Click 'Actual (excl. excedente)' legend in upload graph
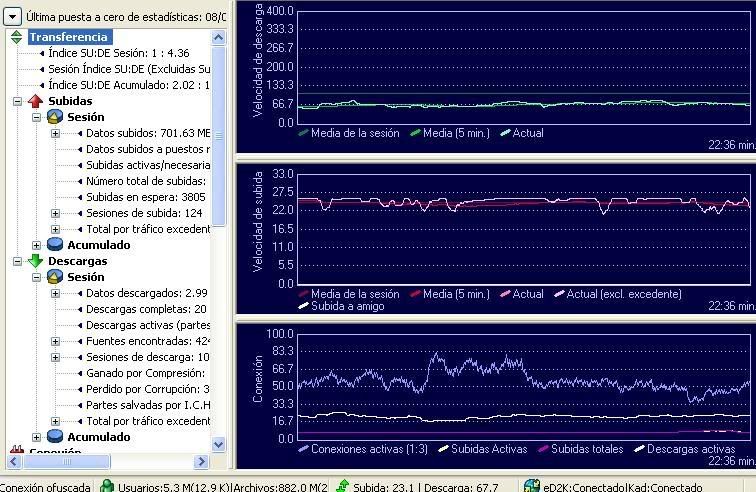756x492 pixels. [618, 294]
